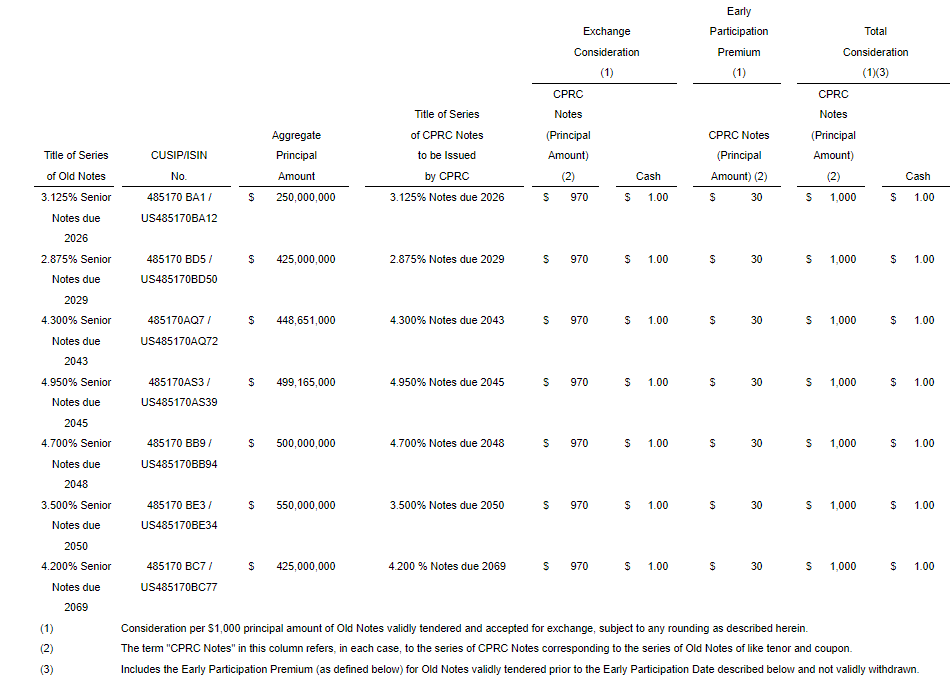This screenshot has height=693, width=951.
Task: Click the 'of CPRC Notes' header line
Action: coord(447,135)
